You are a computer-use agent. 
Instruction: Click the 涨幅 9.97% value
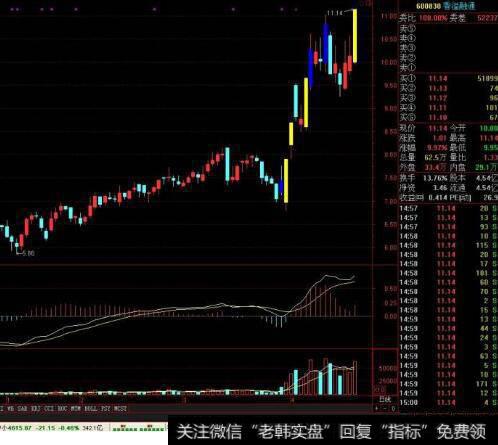point(437,148)
